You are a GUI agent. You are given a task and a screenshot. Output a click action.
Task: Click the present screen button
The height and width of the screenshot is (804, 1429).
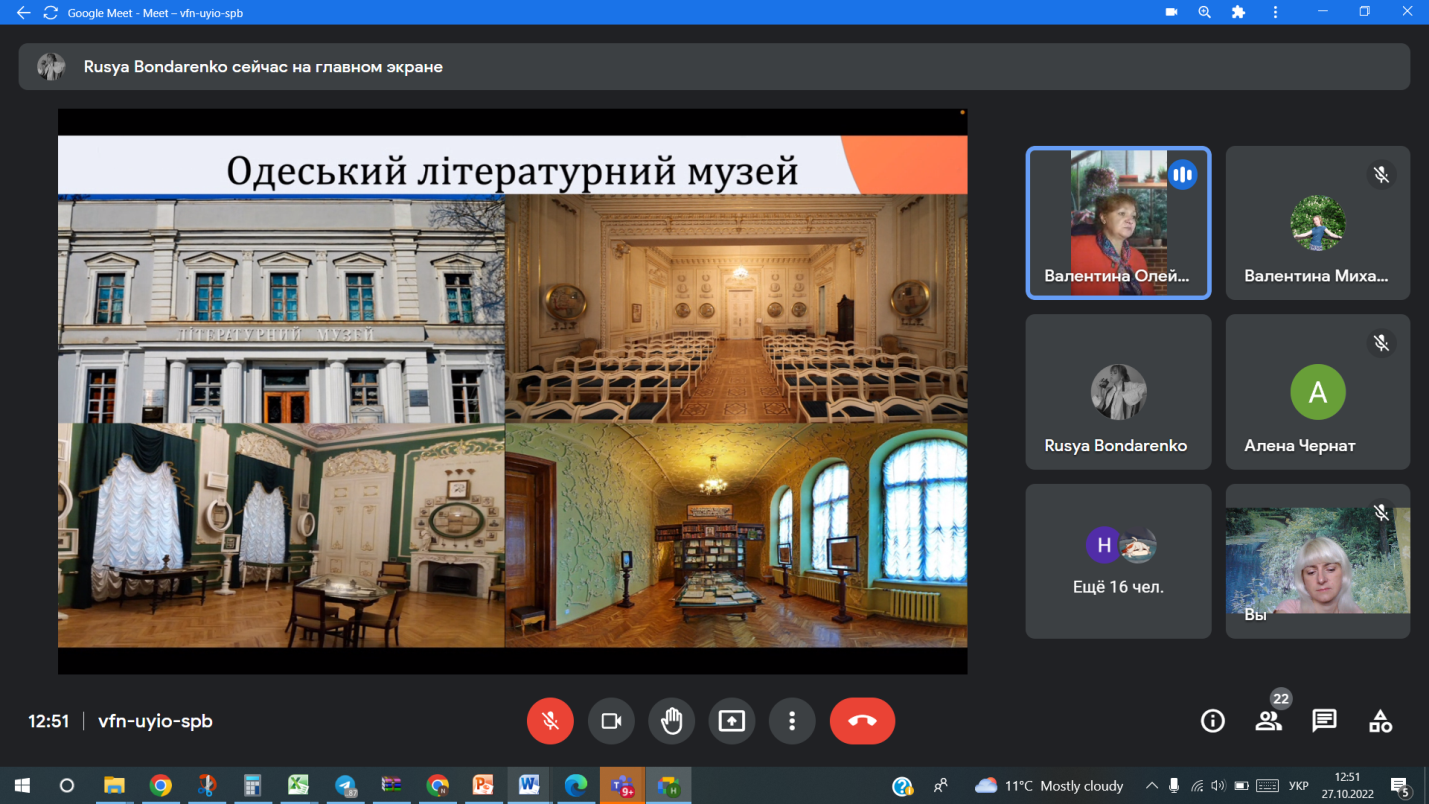tap(732, 721)
